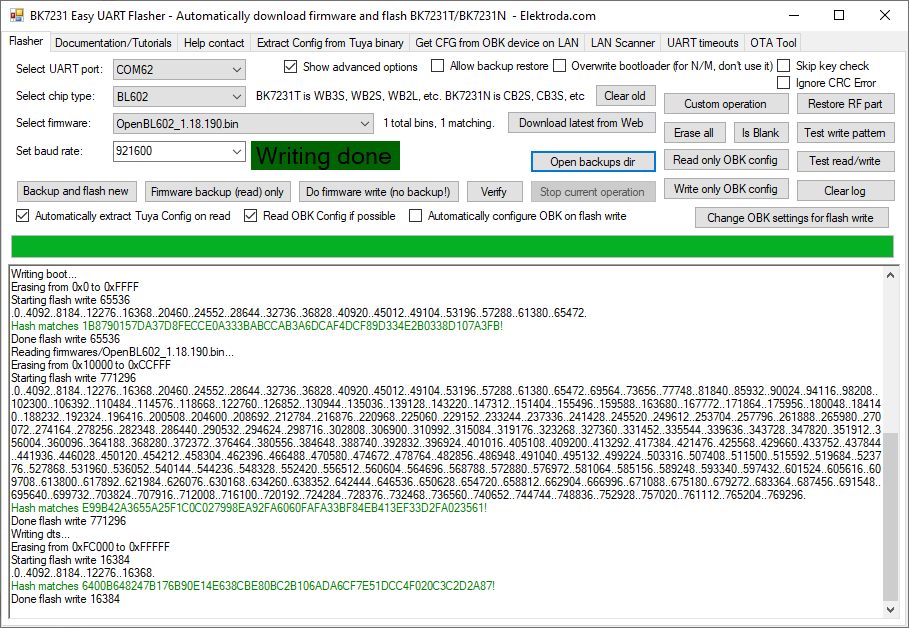
Task: Click the app icon in title bar
Action: coord(17,15)
